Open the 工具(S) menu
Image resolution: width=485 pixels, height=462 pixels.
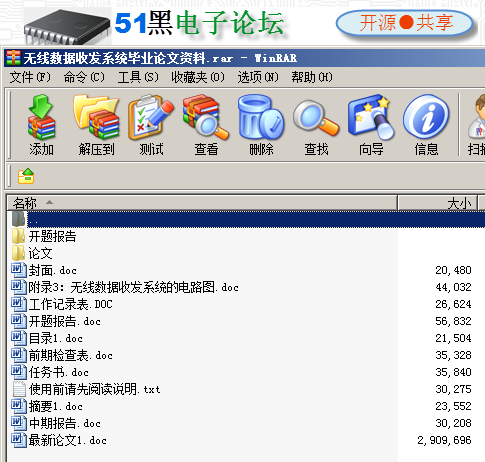coord(138,77)
